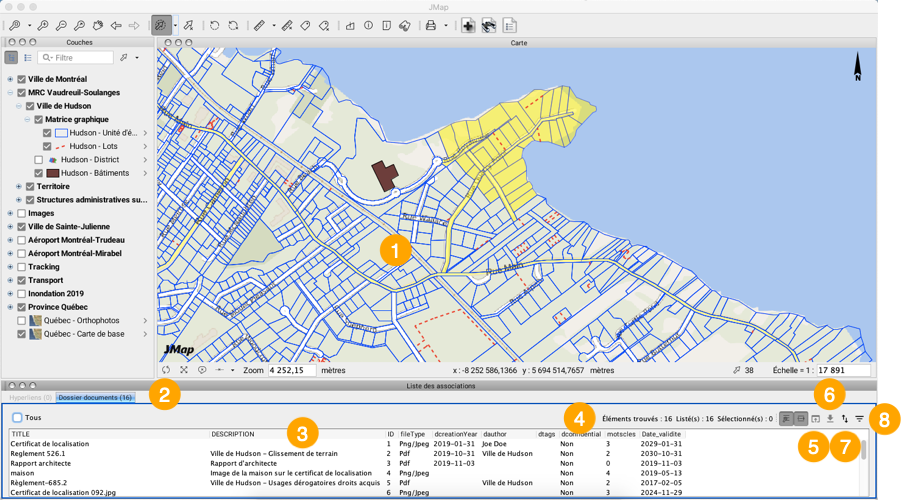
Task: Sort by the DESCRIPTION column header
Action: pyautogui.click(x=233, y=434)
